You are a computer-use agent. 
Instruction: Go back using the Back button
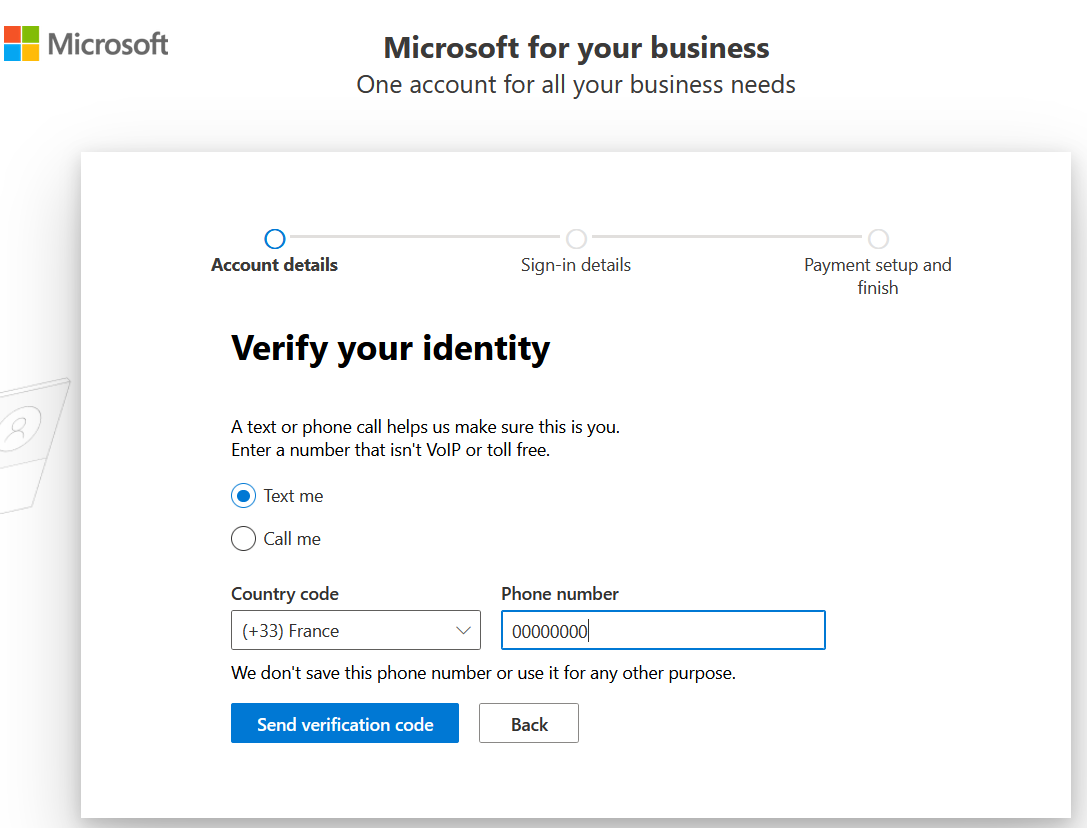[528, 724]
